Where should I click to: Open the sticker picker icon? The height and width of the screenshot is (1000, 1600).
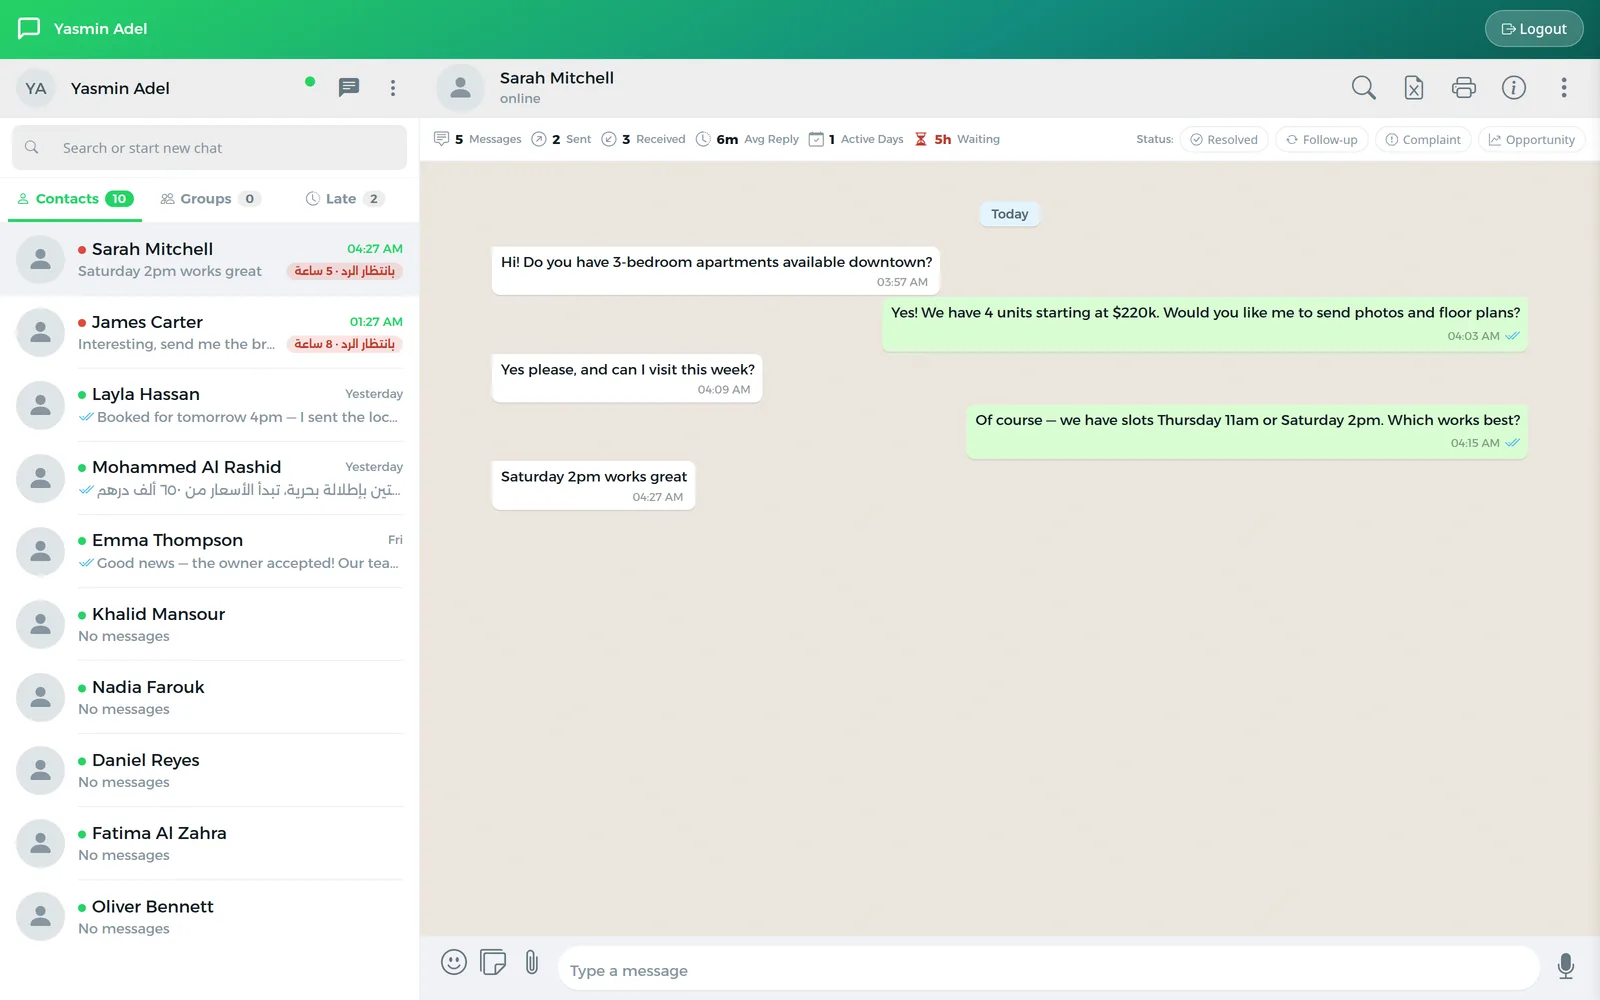point(493,962)
